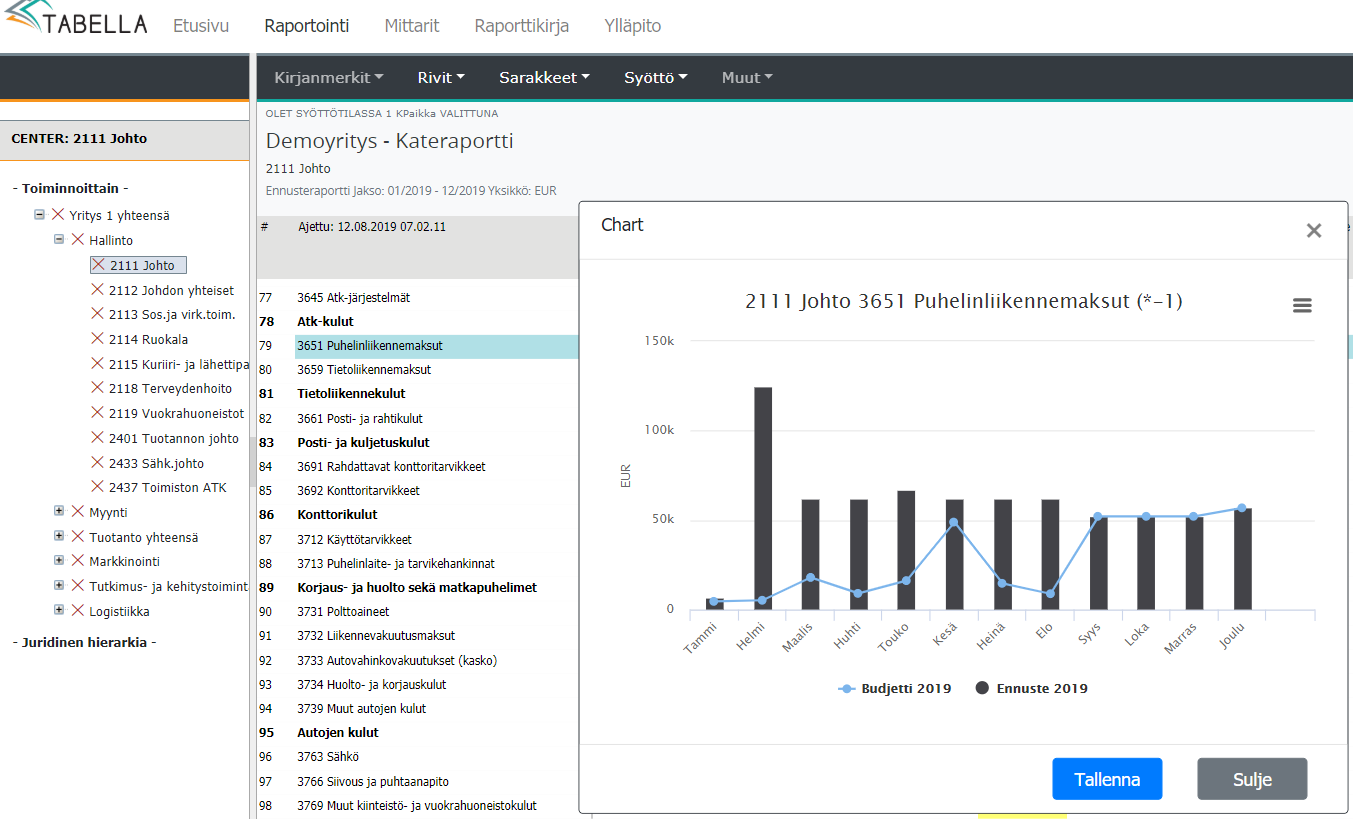Click red X icon beside Logistiikka
Image resolution: width=1353 pixels, height=819 pixels.
(78, 610)
